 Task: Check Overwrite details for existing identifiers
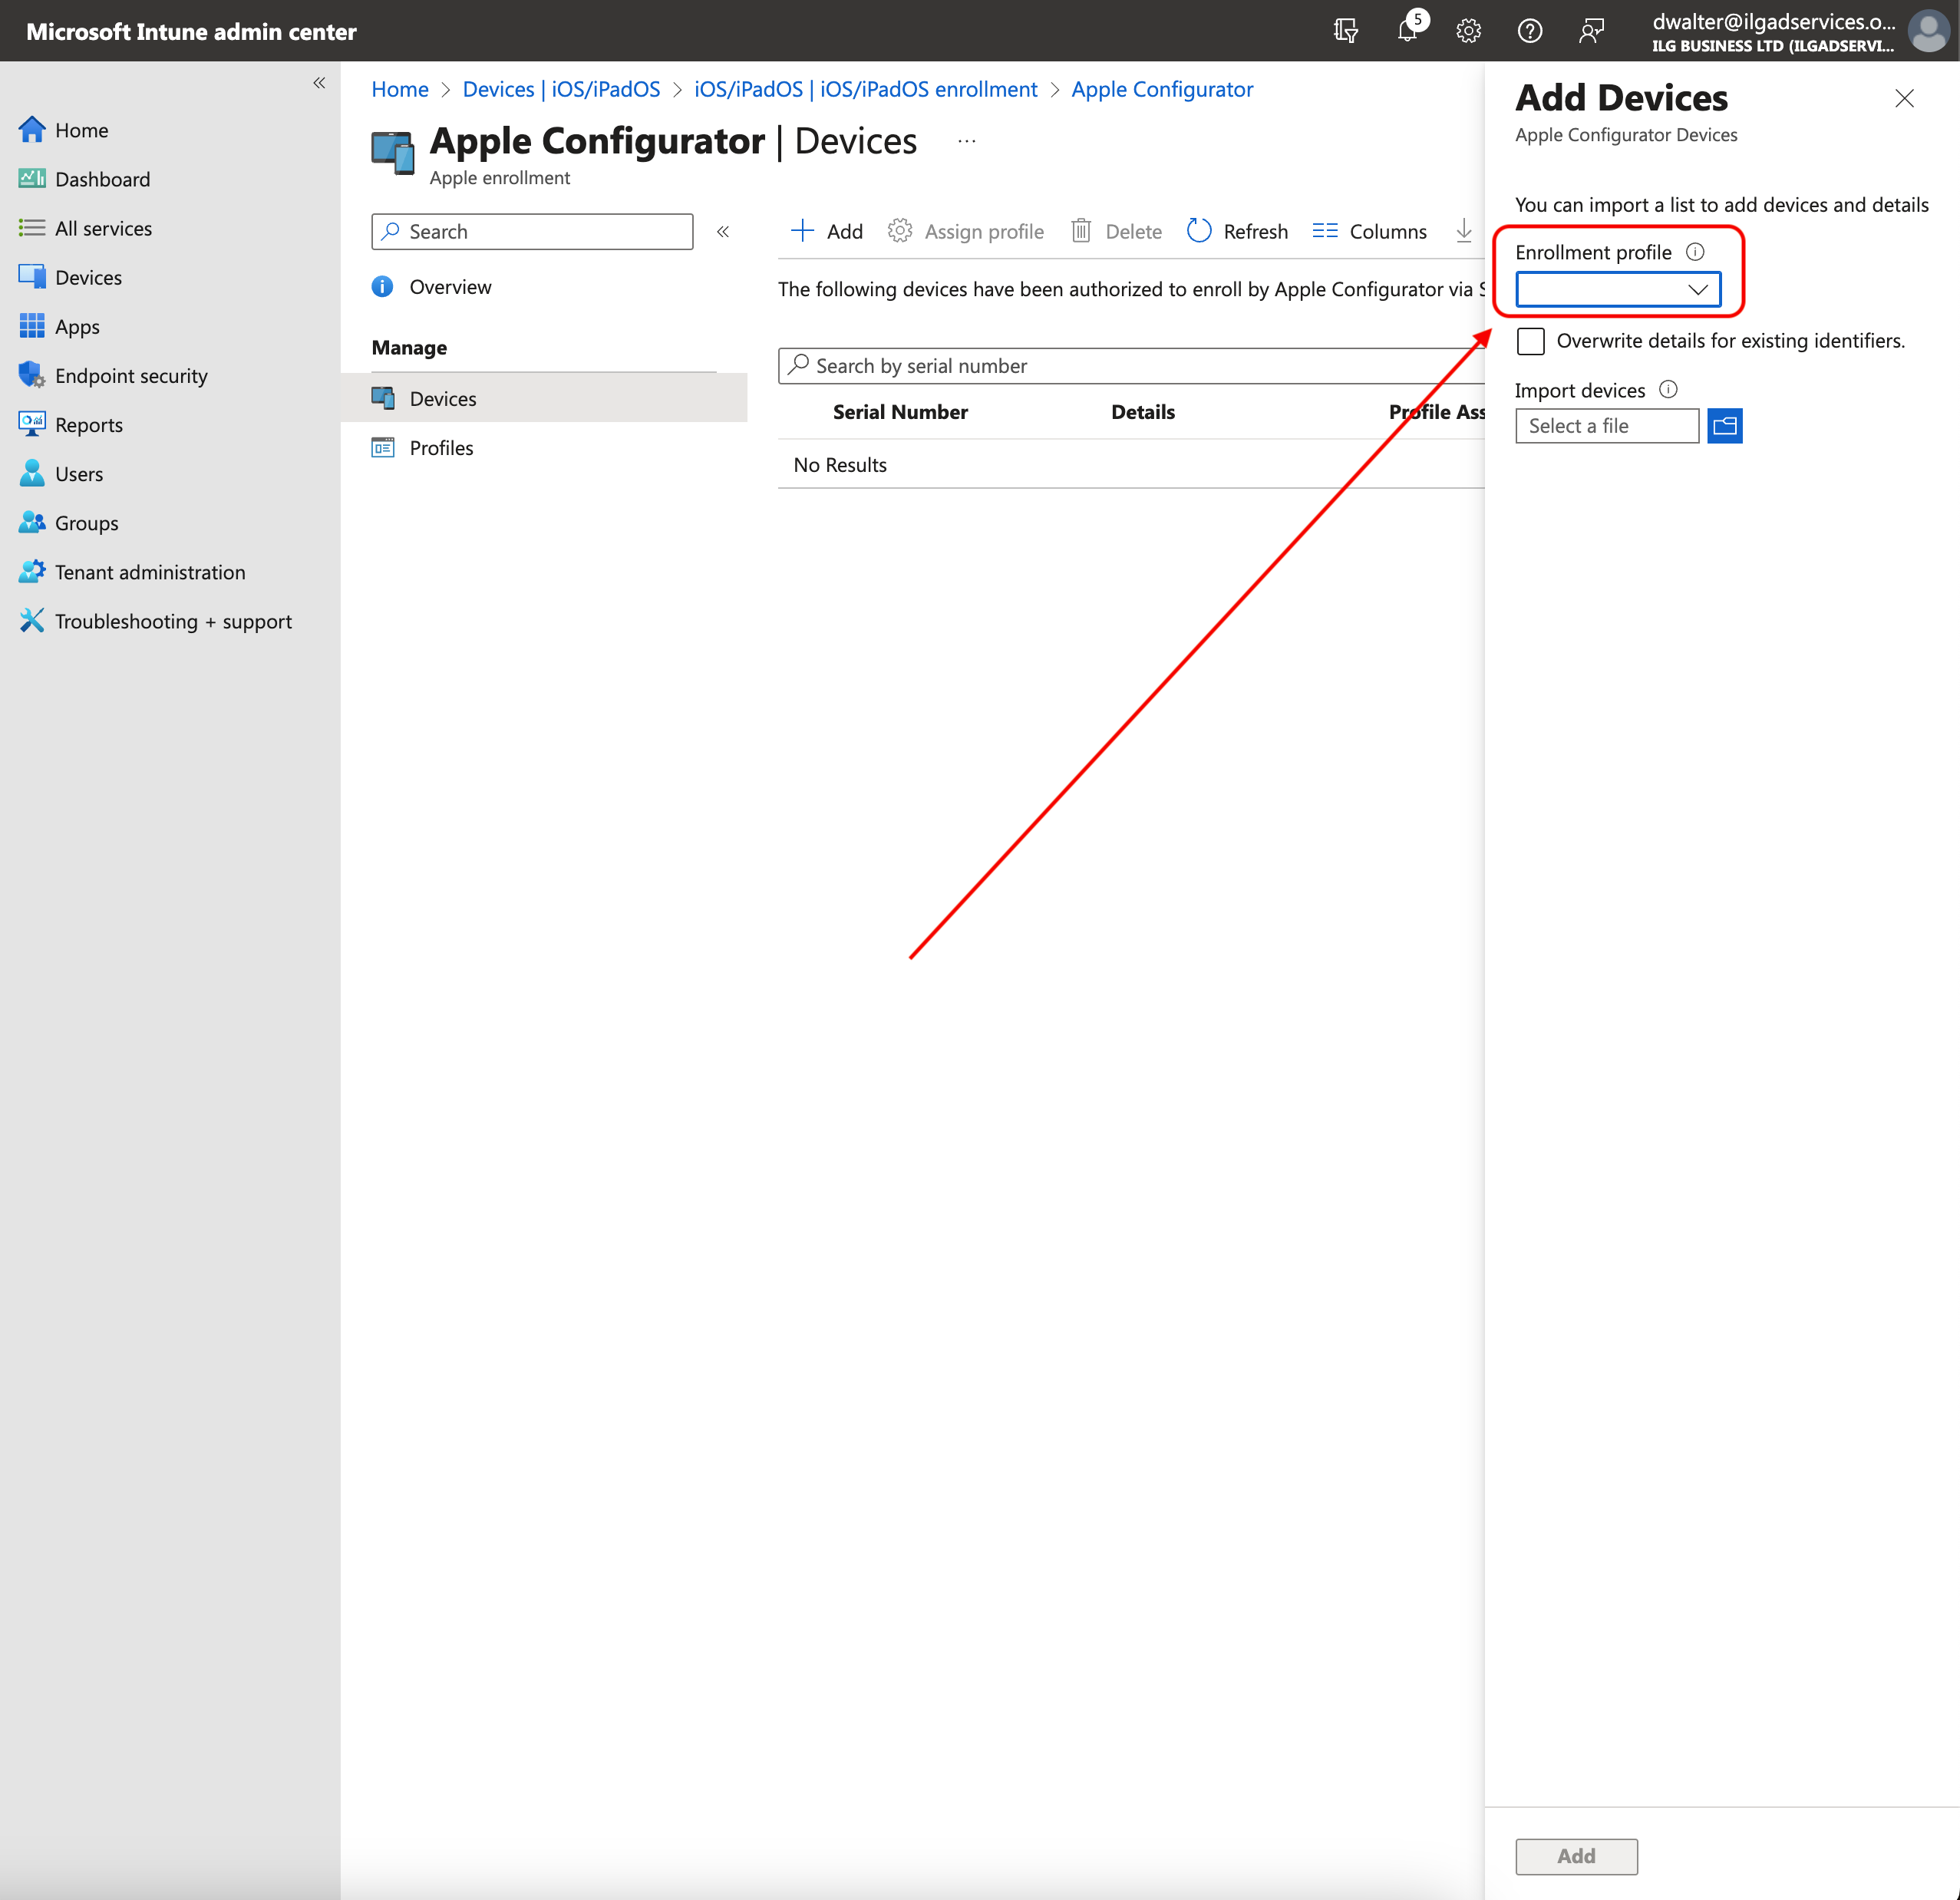[x=1530, y=341]
